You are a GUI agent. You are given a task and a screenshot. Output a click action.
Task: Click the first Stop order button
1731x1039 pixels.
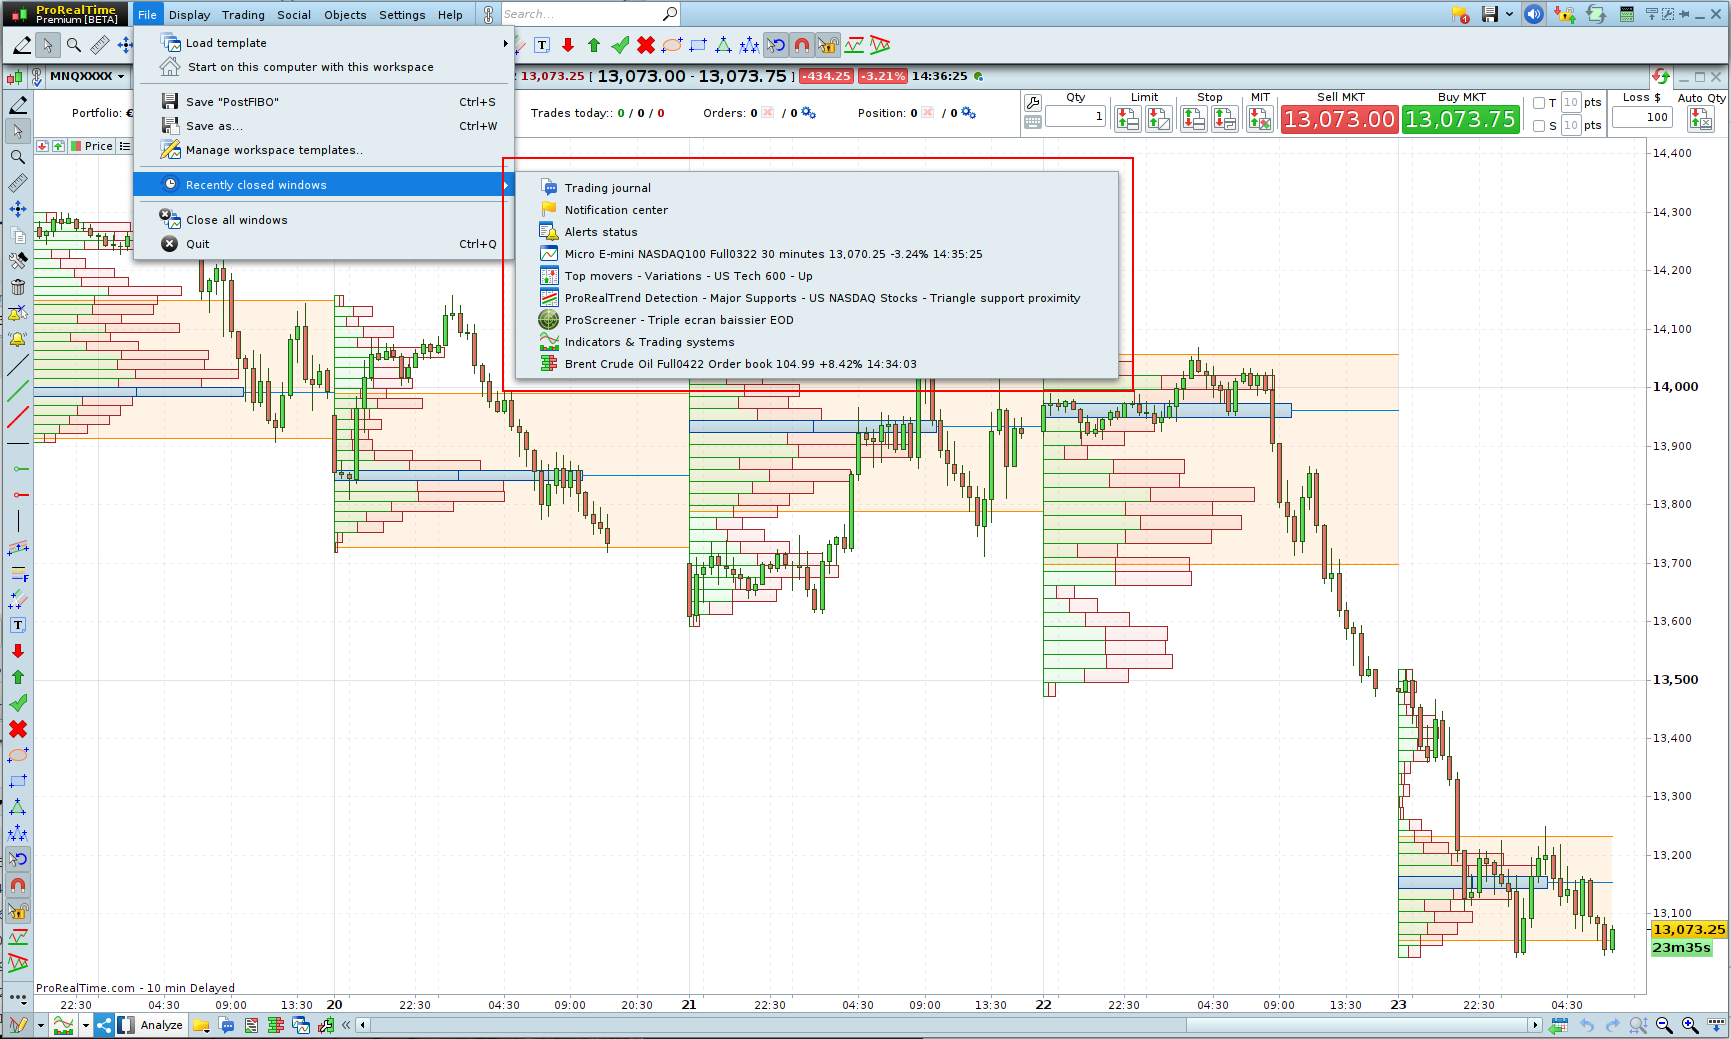click(x=1193, y=119)
